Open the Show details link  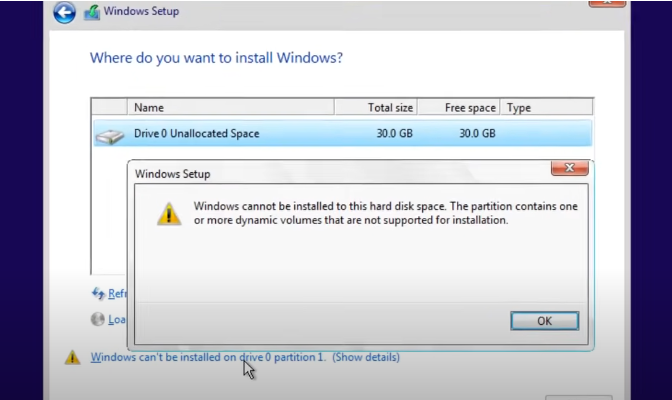[366, 357]
